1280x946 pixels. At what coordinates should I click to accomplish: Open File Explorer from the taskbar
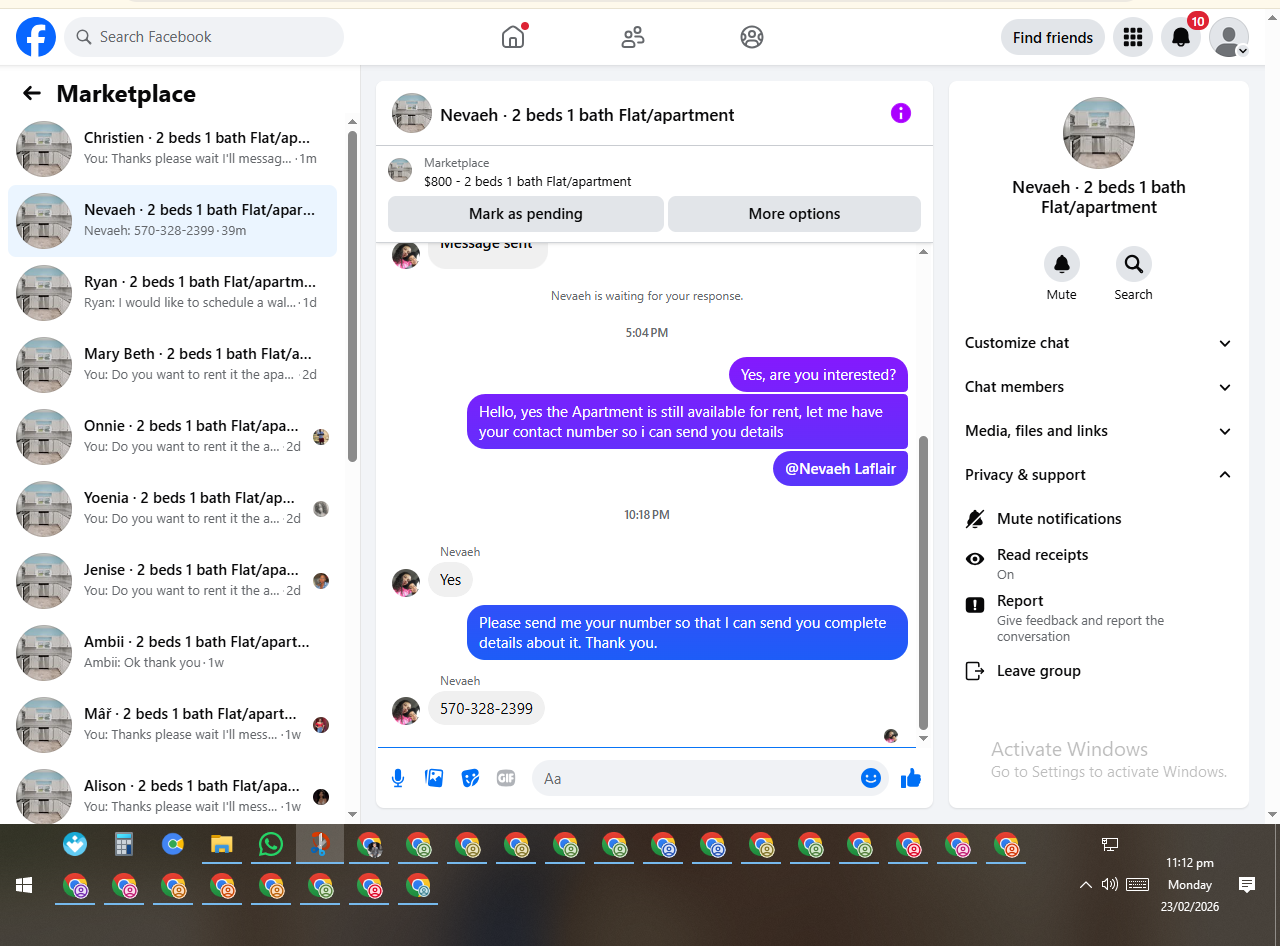point(222,845)
